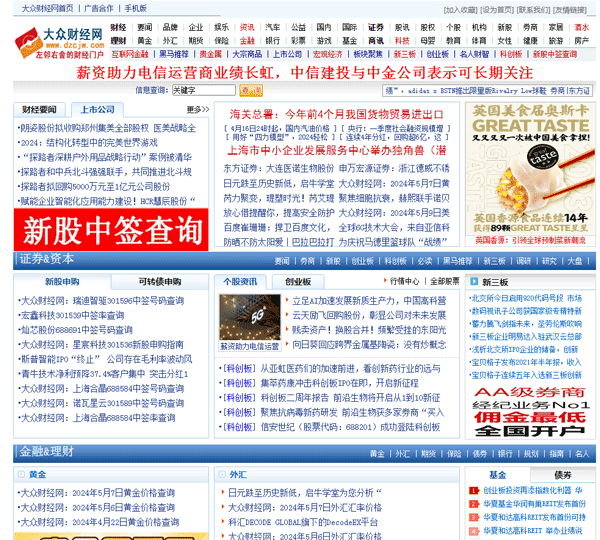
Task: Open the 黄金 section header icon
Action: click(21, 474)
